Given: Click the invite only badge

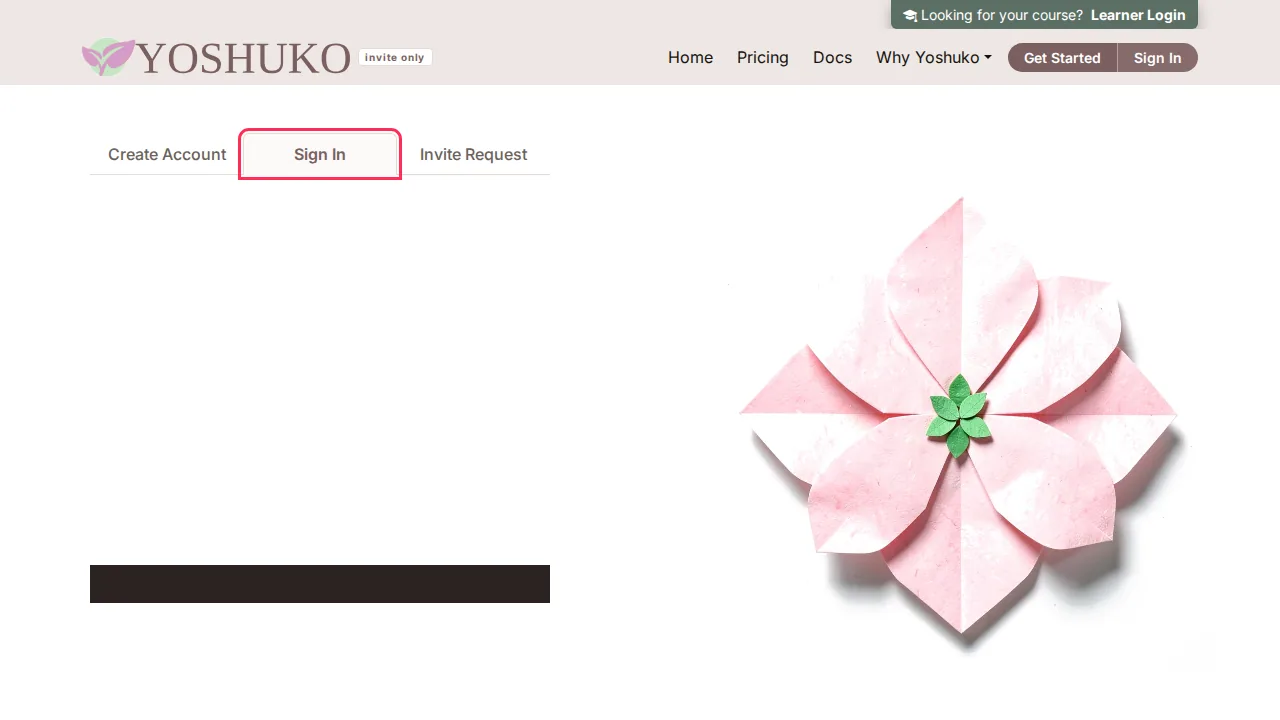Looking at the screenshot, I should (x=395, y=57).
